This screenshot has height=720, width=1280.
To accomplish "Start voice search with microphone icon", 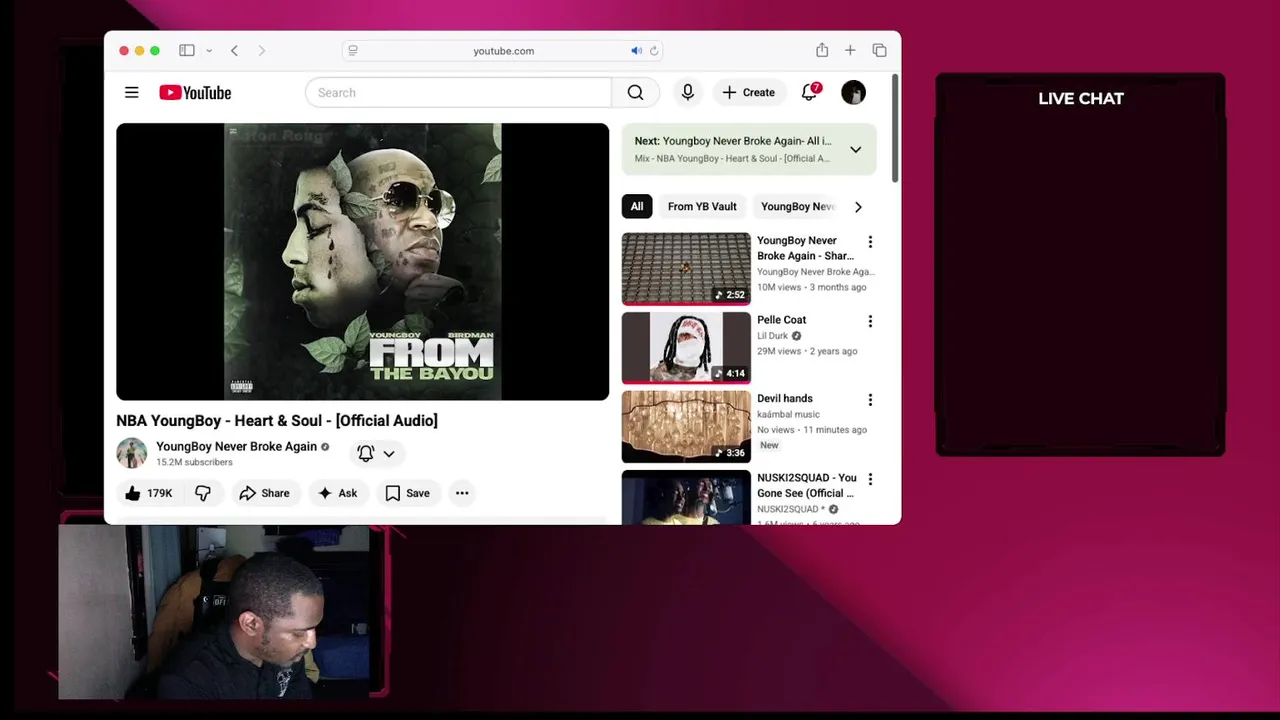I will pyautogui.click(x=687, y=92).
